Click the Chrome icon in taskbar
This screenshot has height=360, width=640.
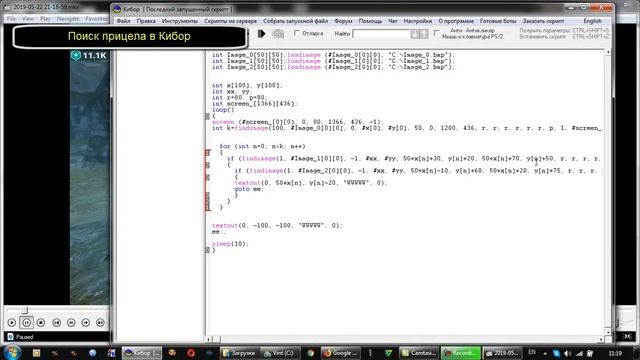pyautogui.click(x=311, y=353)
